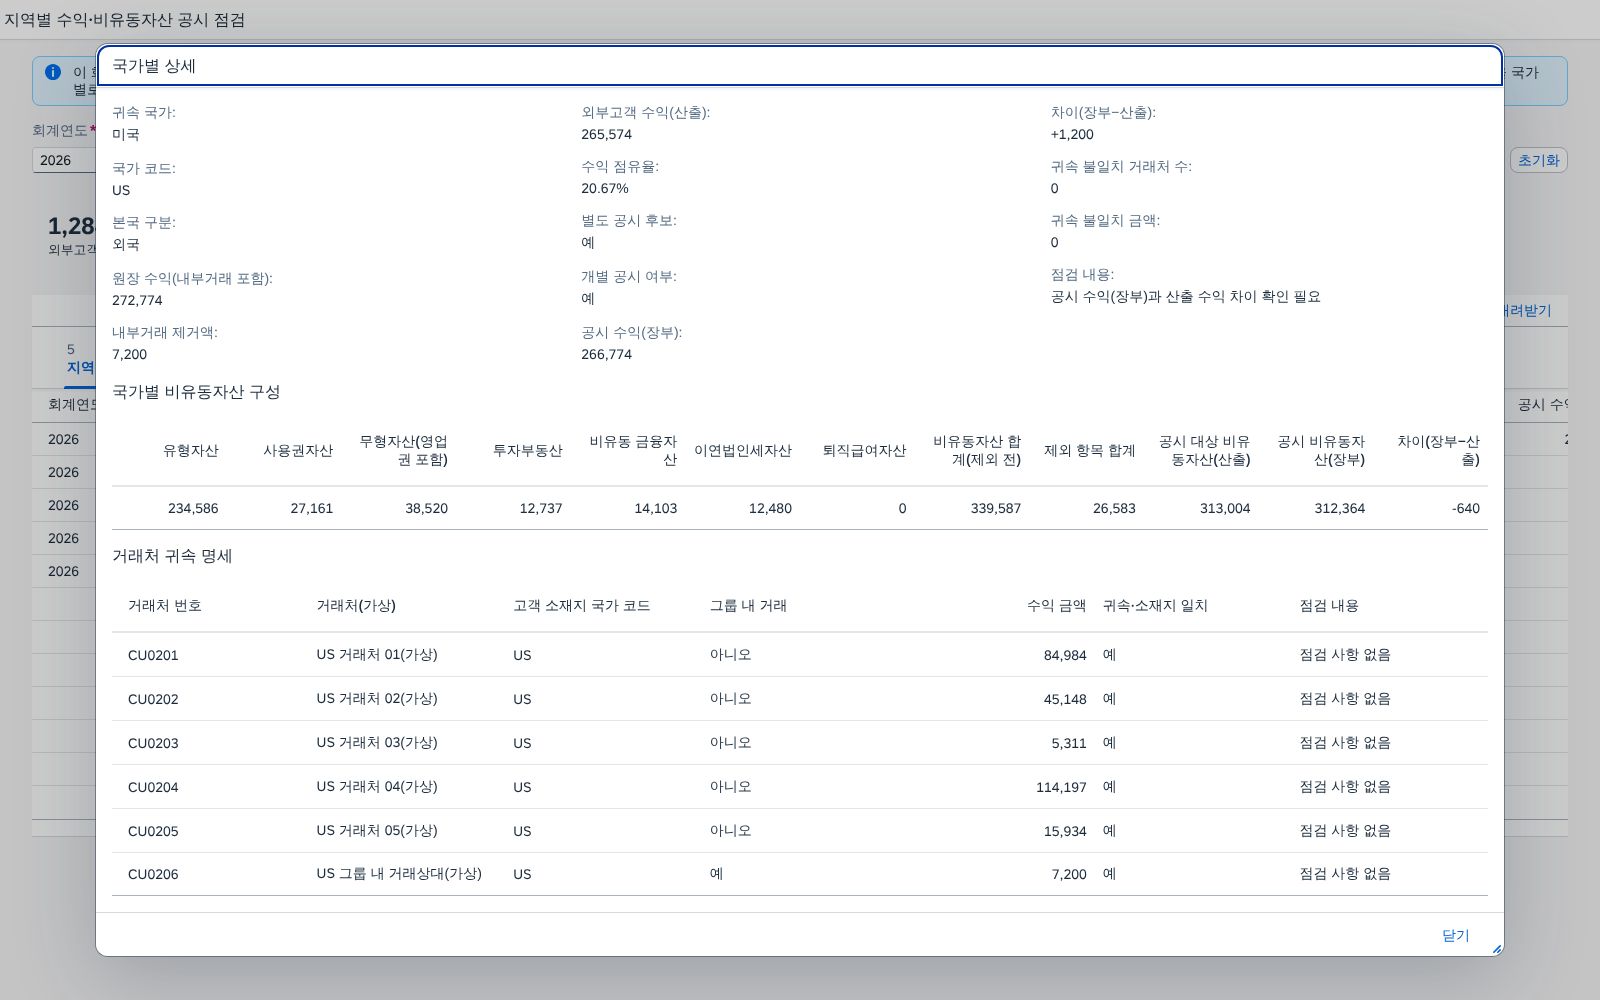Click 수익 점유율 value 20.67%
1600x1000 pixels.
605,188
